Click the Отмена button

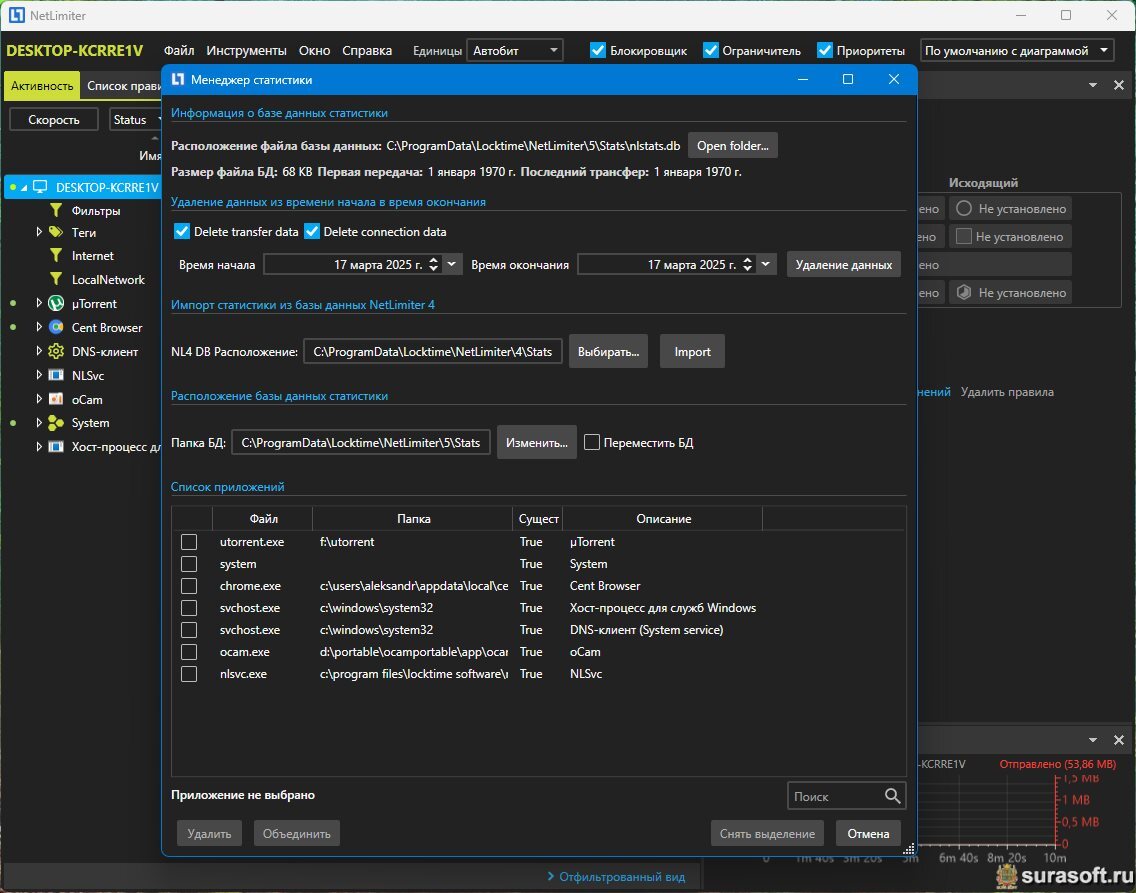[868, 834]
